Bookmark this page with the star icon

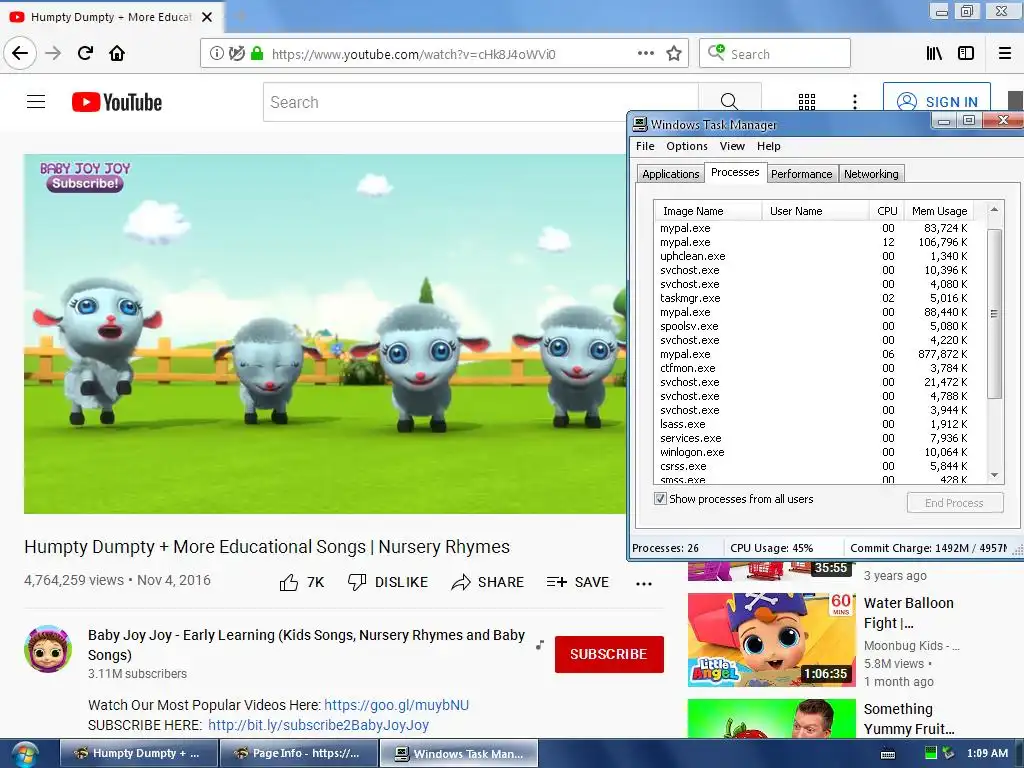[x=674, y=54]
